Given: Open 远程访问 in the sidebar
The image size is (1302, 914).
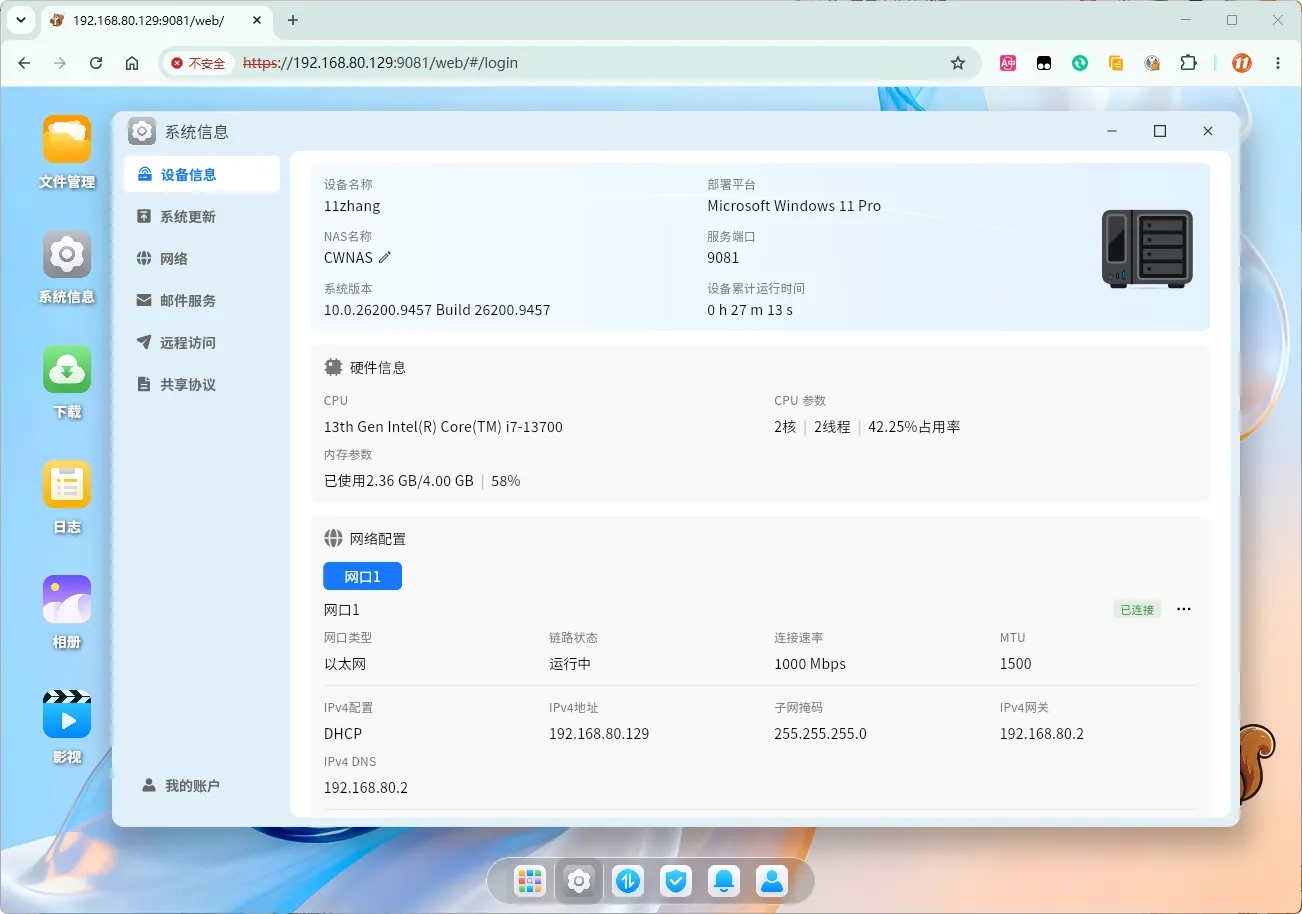Looking at the screenshot, I should 202,342.
